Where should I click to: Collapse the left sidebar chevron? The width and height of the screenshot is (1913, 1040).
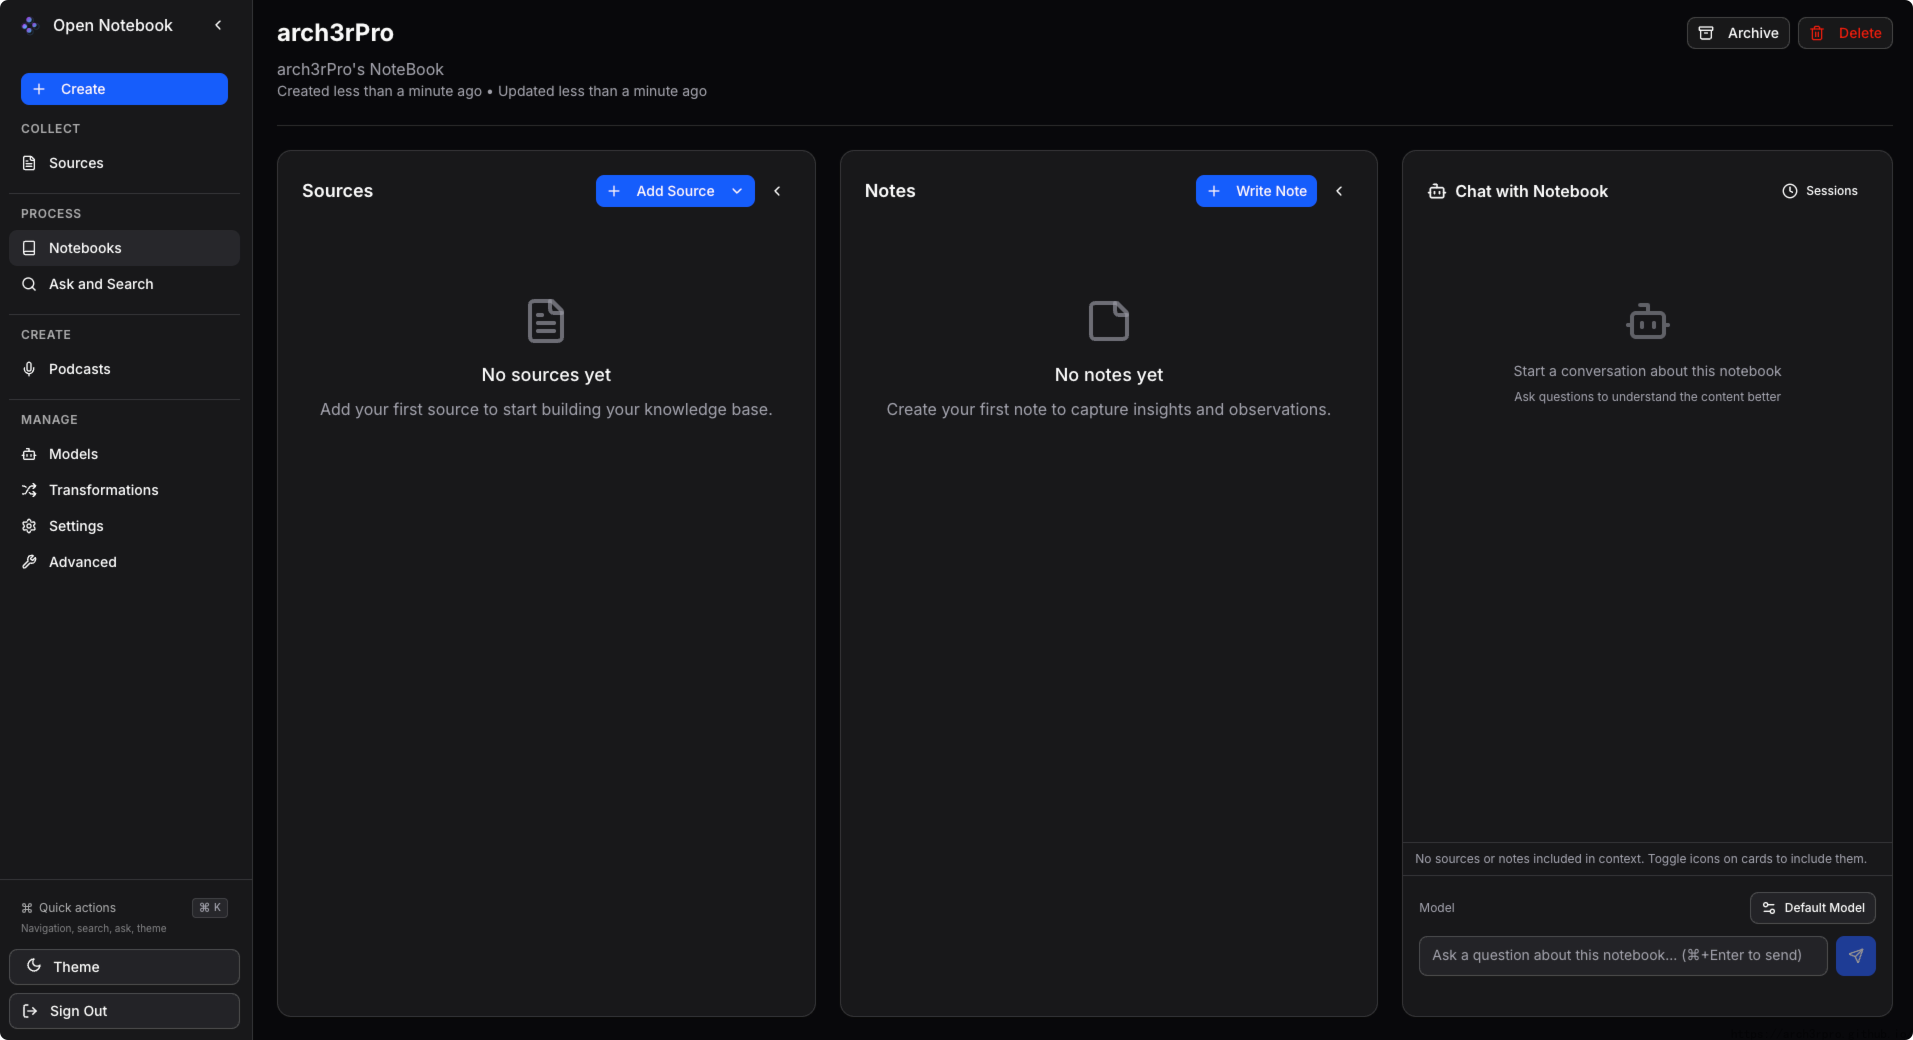coord(218,25)
